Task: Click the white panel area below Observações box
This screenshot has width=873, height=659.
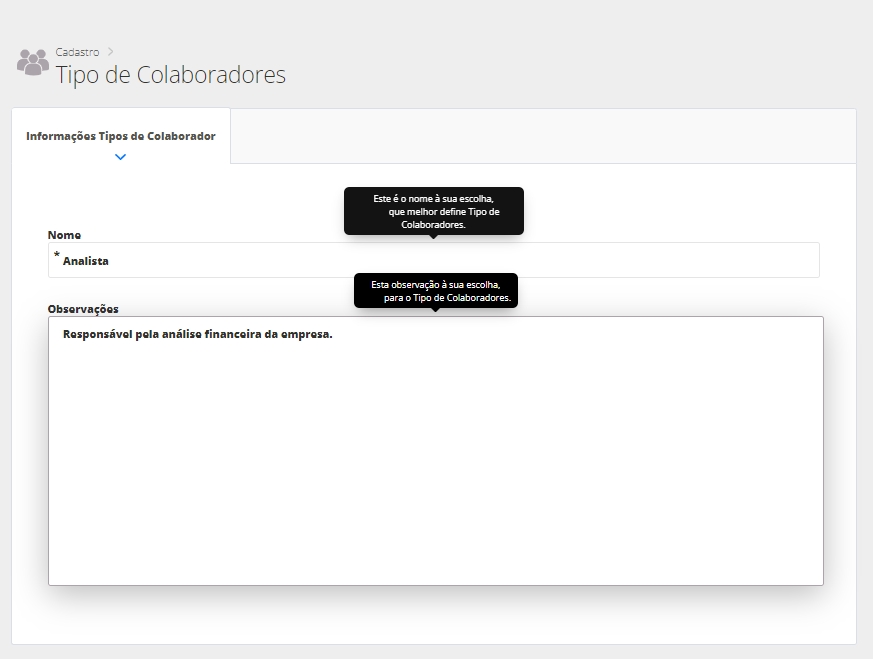Action: pos(435,615)
